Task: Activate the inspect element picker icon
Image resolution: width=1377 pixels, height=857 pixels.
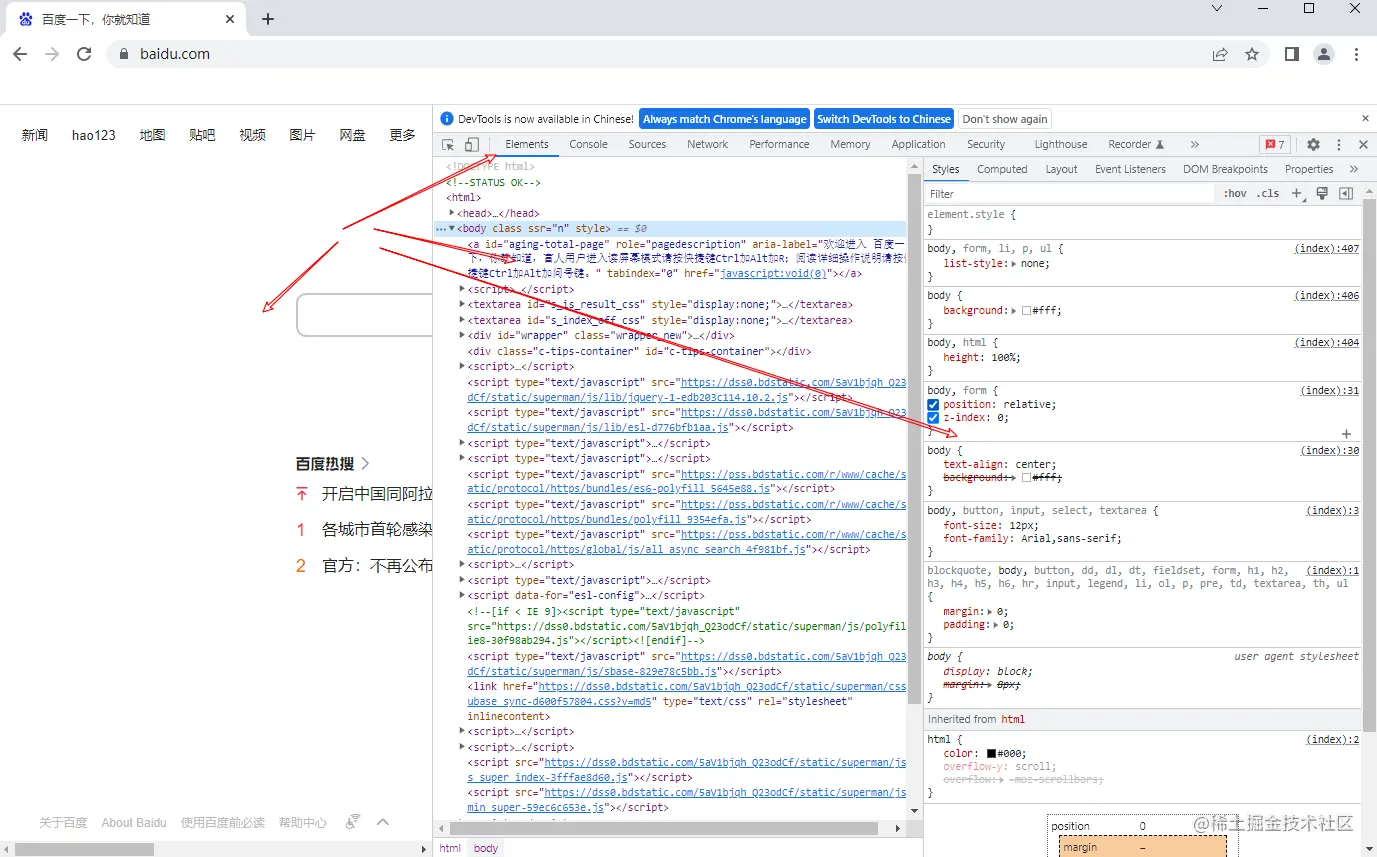Action: tap(448, 145)
